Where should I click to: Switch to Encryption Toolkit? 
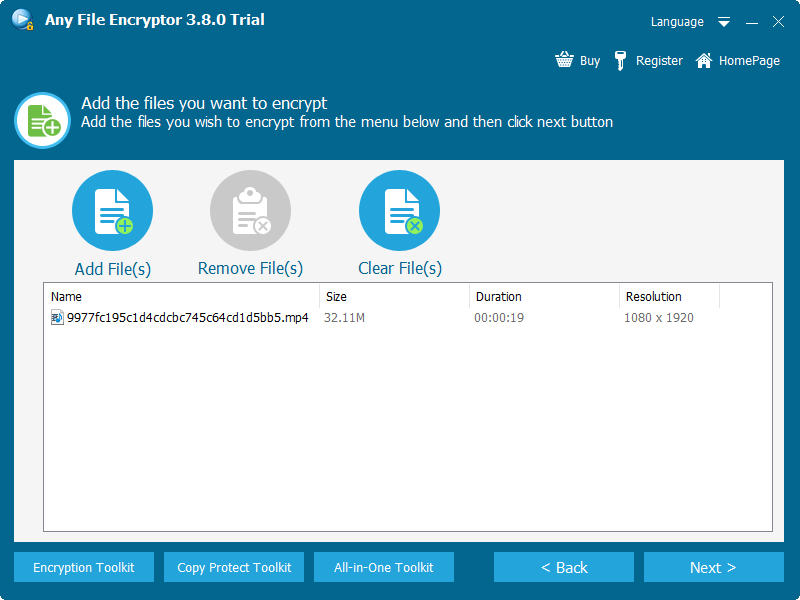click(84, 567)
